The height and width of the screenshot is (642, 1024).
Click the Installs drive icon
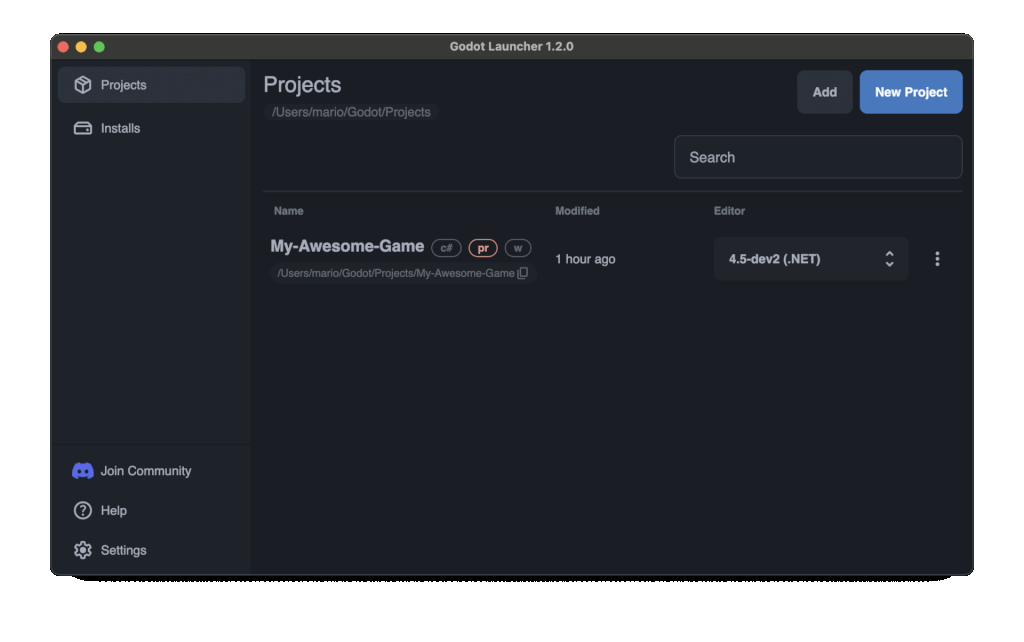[x=83, y=128]
